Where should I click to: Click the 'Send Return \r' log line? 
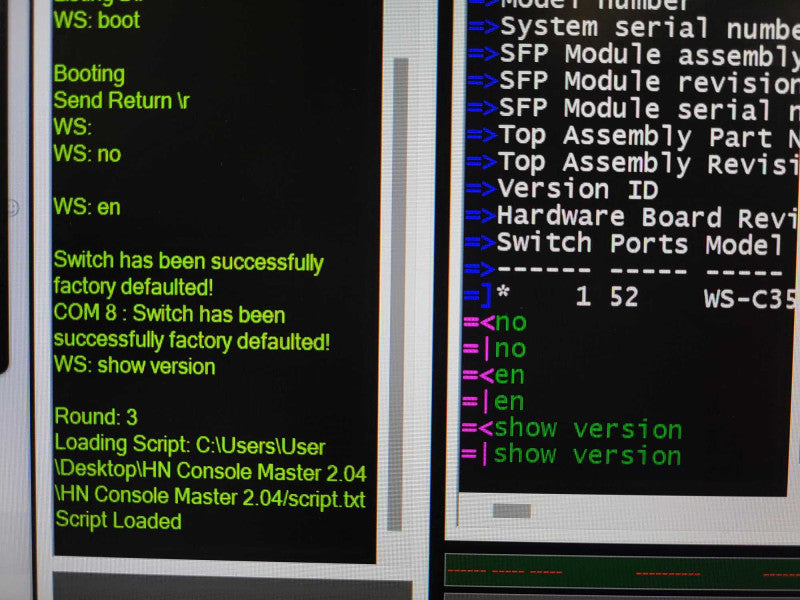point(121,100)
